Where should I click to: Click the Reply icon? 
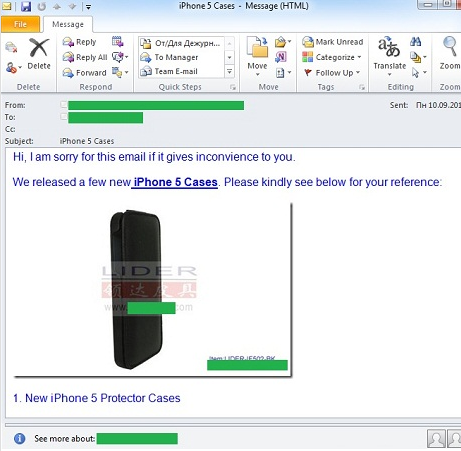[68, 42]
